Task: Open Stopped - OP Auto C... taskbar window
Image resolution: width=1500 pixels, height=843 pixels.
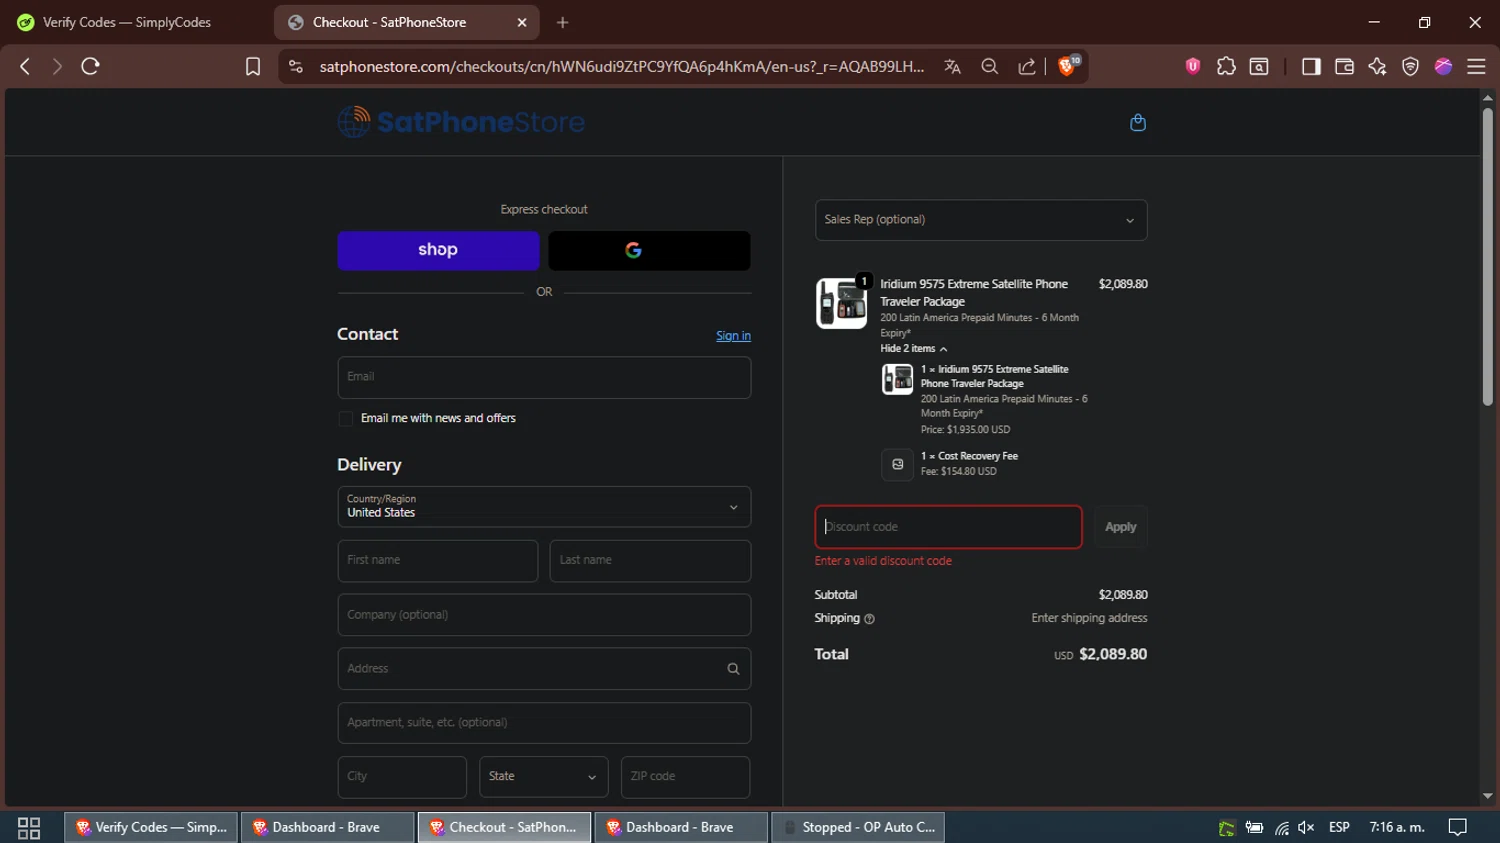Action: (x=858, y=827)
